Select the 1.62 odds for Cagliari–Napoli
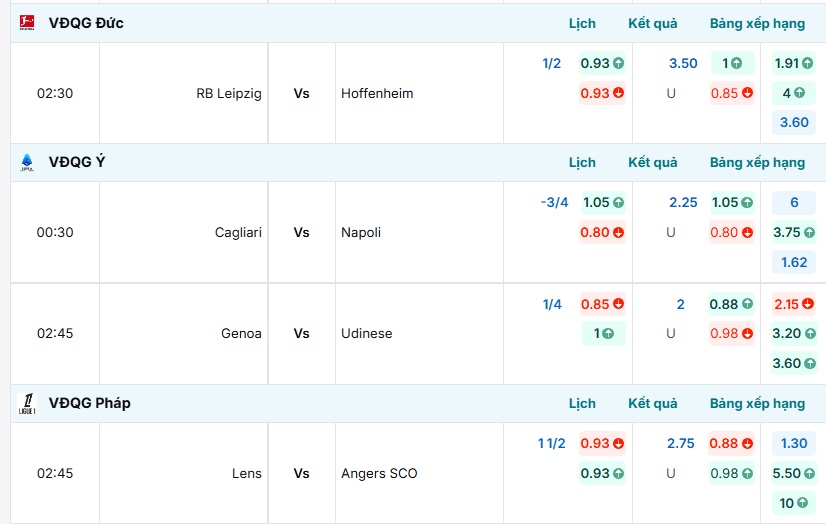The image size is (826, 524). coord(793,262)
